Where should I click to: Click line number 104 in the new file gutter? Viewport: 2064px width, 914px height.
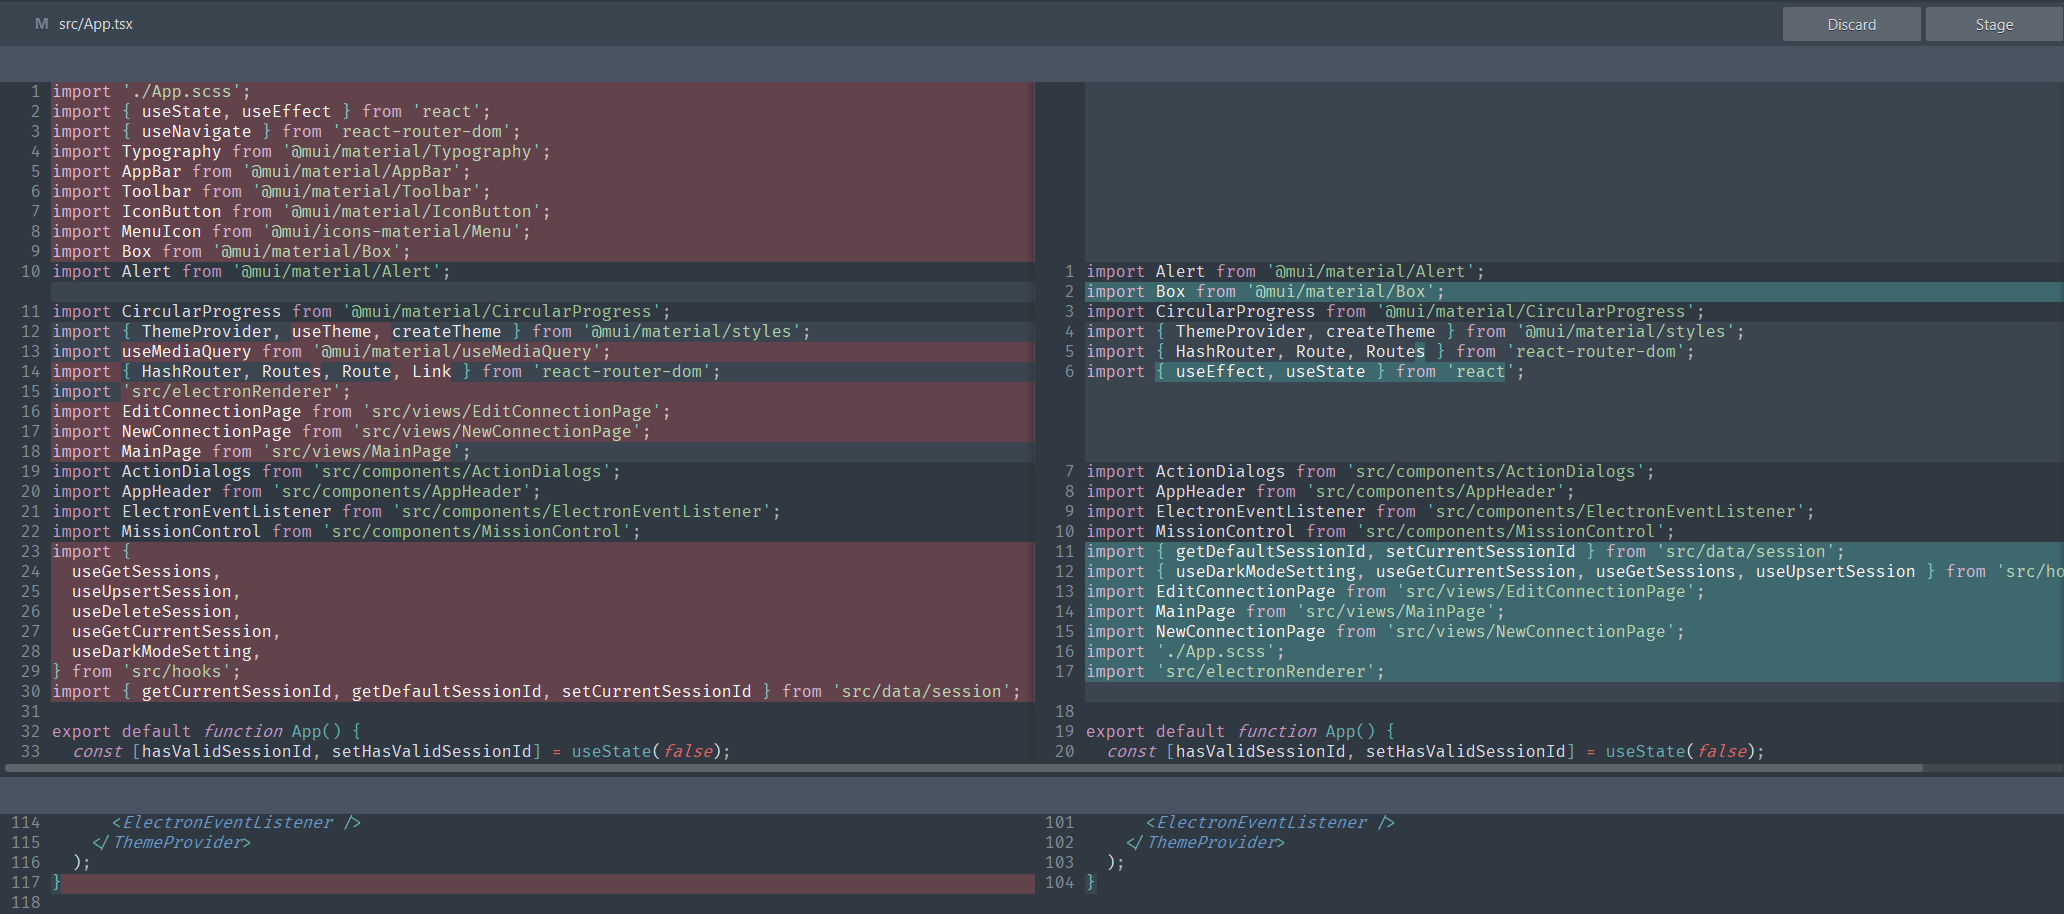click(x=1059, y=883)
